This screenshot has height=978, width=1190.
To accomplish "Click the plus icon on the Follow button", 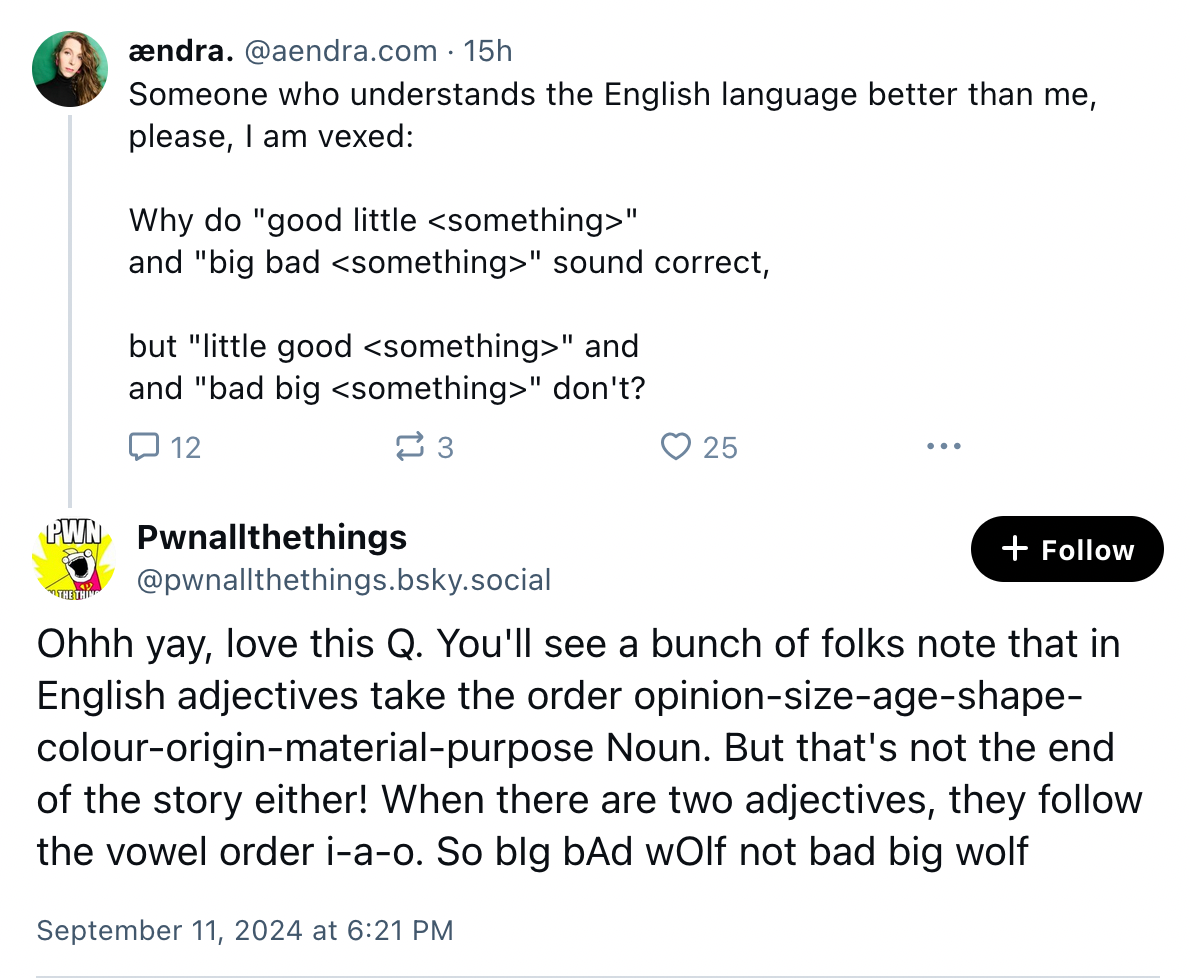I will (x=1016, y=549).
